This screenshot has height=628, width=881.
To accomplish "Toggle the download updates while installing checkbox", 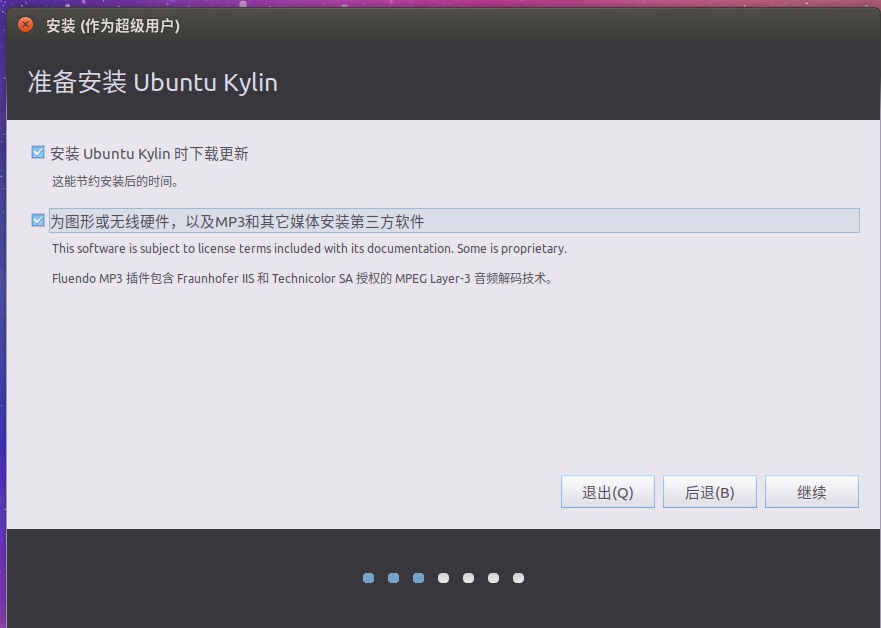I will [x=38, y=153].
